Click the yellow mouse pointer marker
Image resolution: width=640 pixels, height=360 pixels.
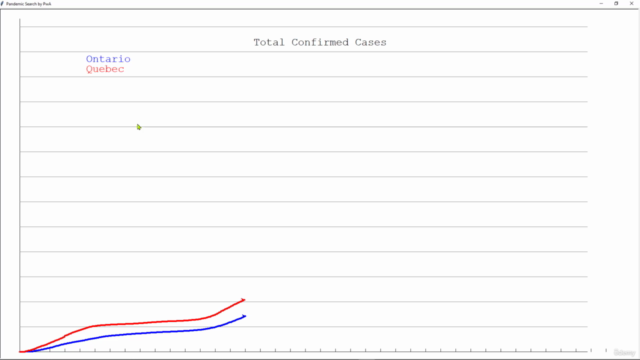(139, 127)
